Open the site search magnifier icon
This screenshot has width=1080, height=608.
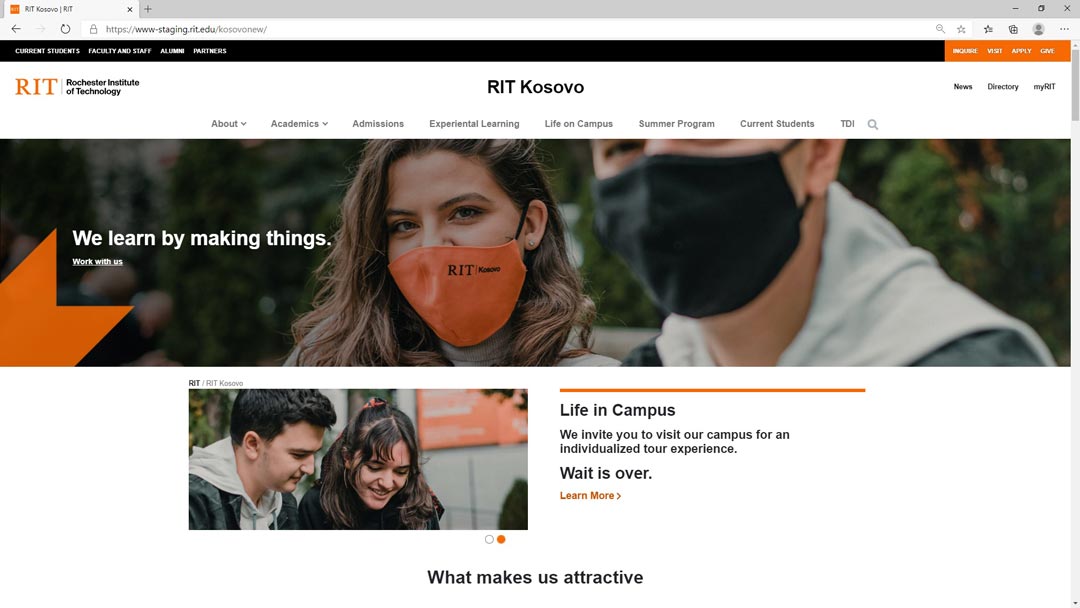coord(873,125)
